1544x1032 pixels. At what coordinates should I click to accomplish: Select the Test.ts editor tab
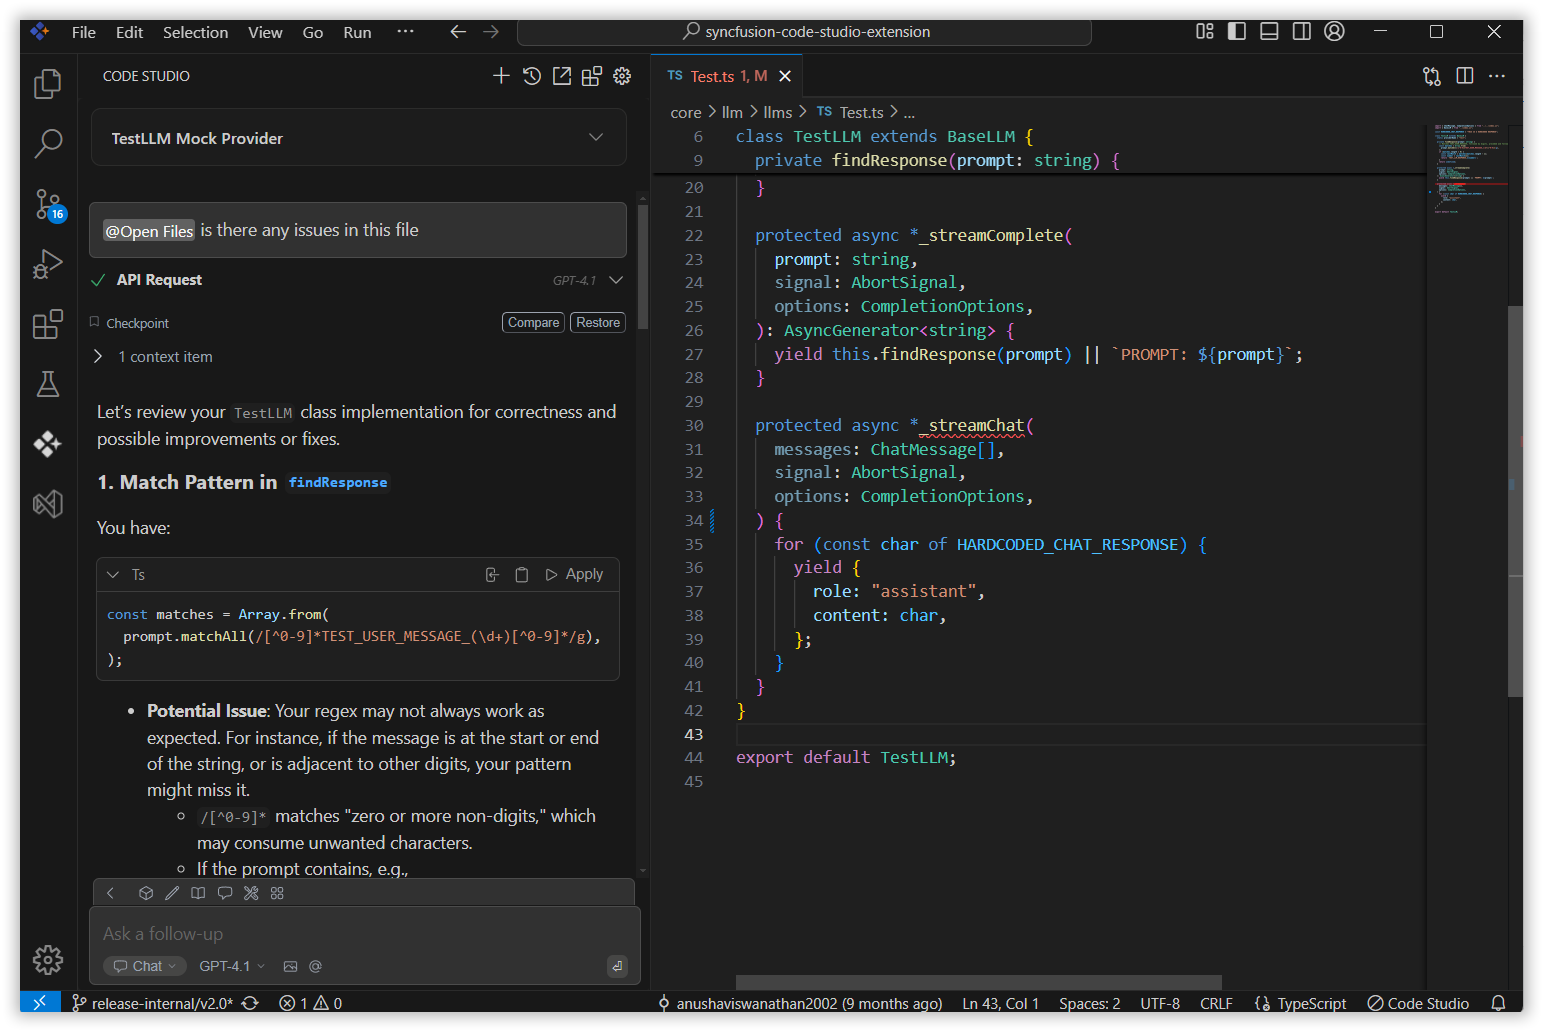point(727,76)
